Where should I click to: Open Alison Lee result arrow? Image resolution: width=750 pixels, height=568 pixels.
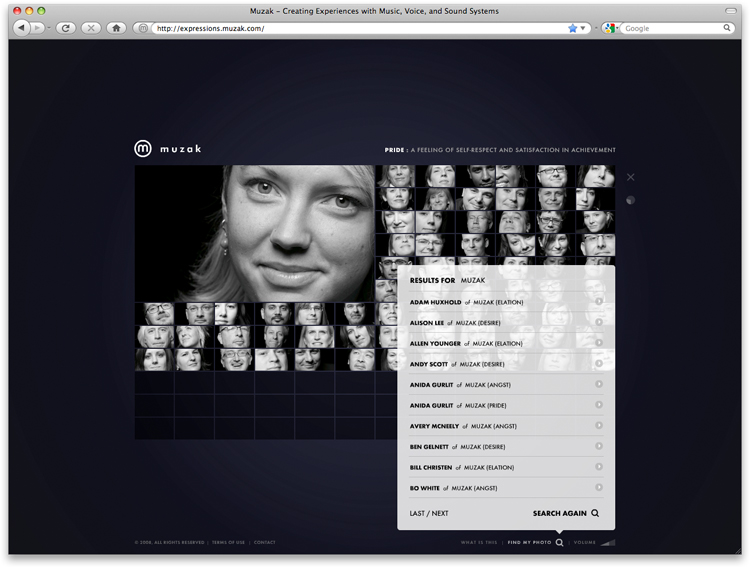coord(598,322)
